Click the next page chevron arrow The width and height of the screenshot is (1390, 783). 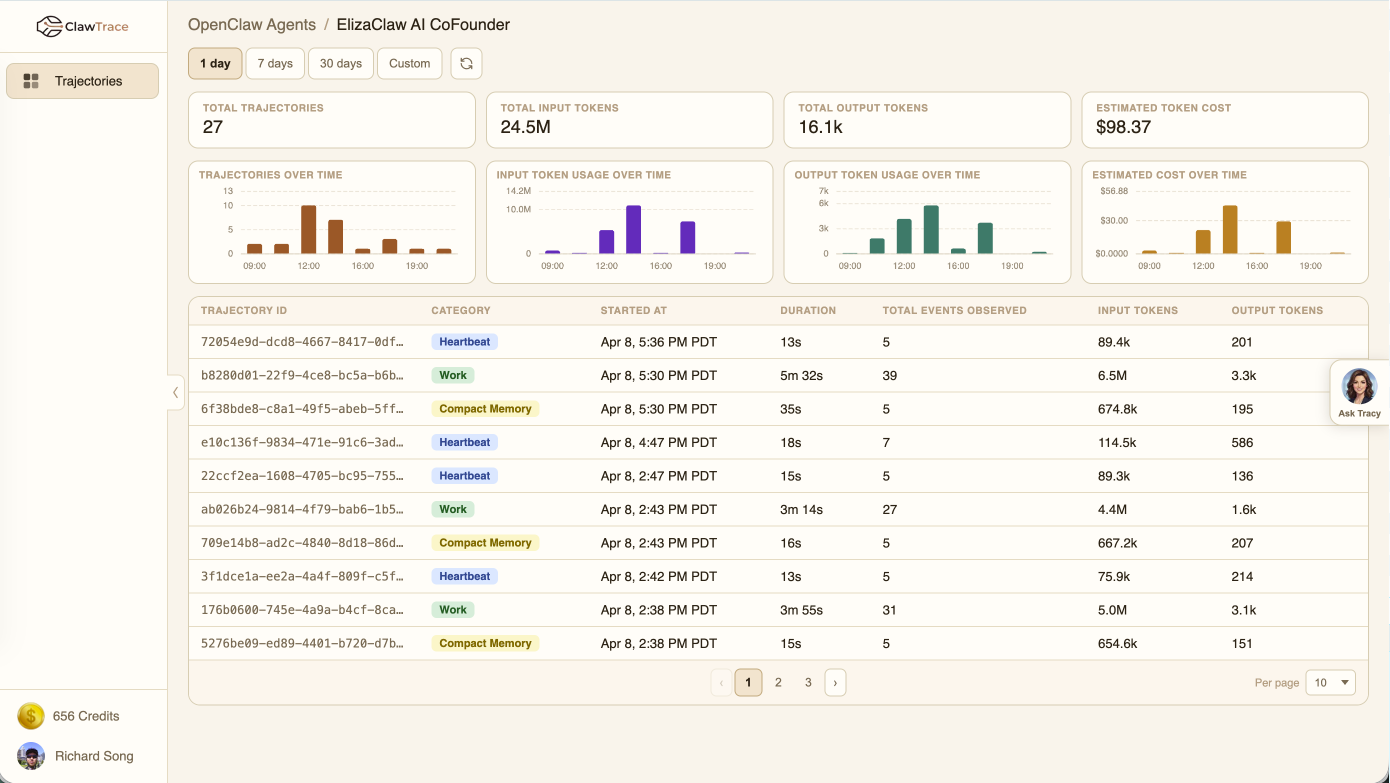[x=835, y=682]
